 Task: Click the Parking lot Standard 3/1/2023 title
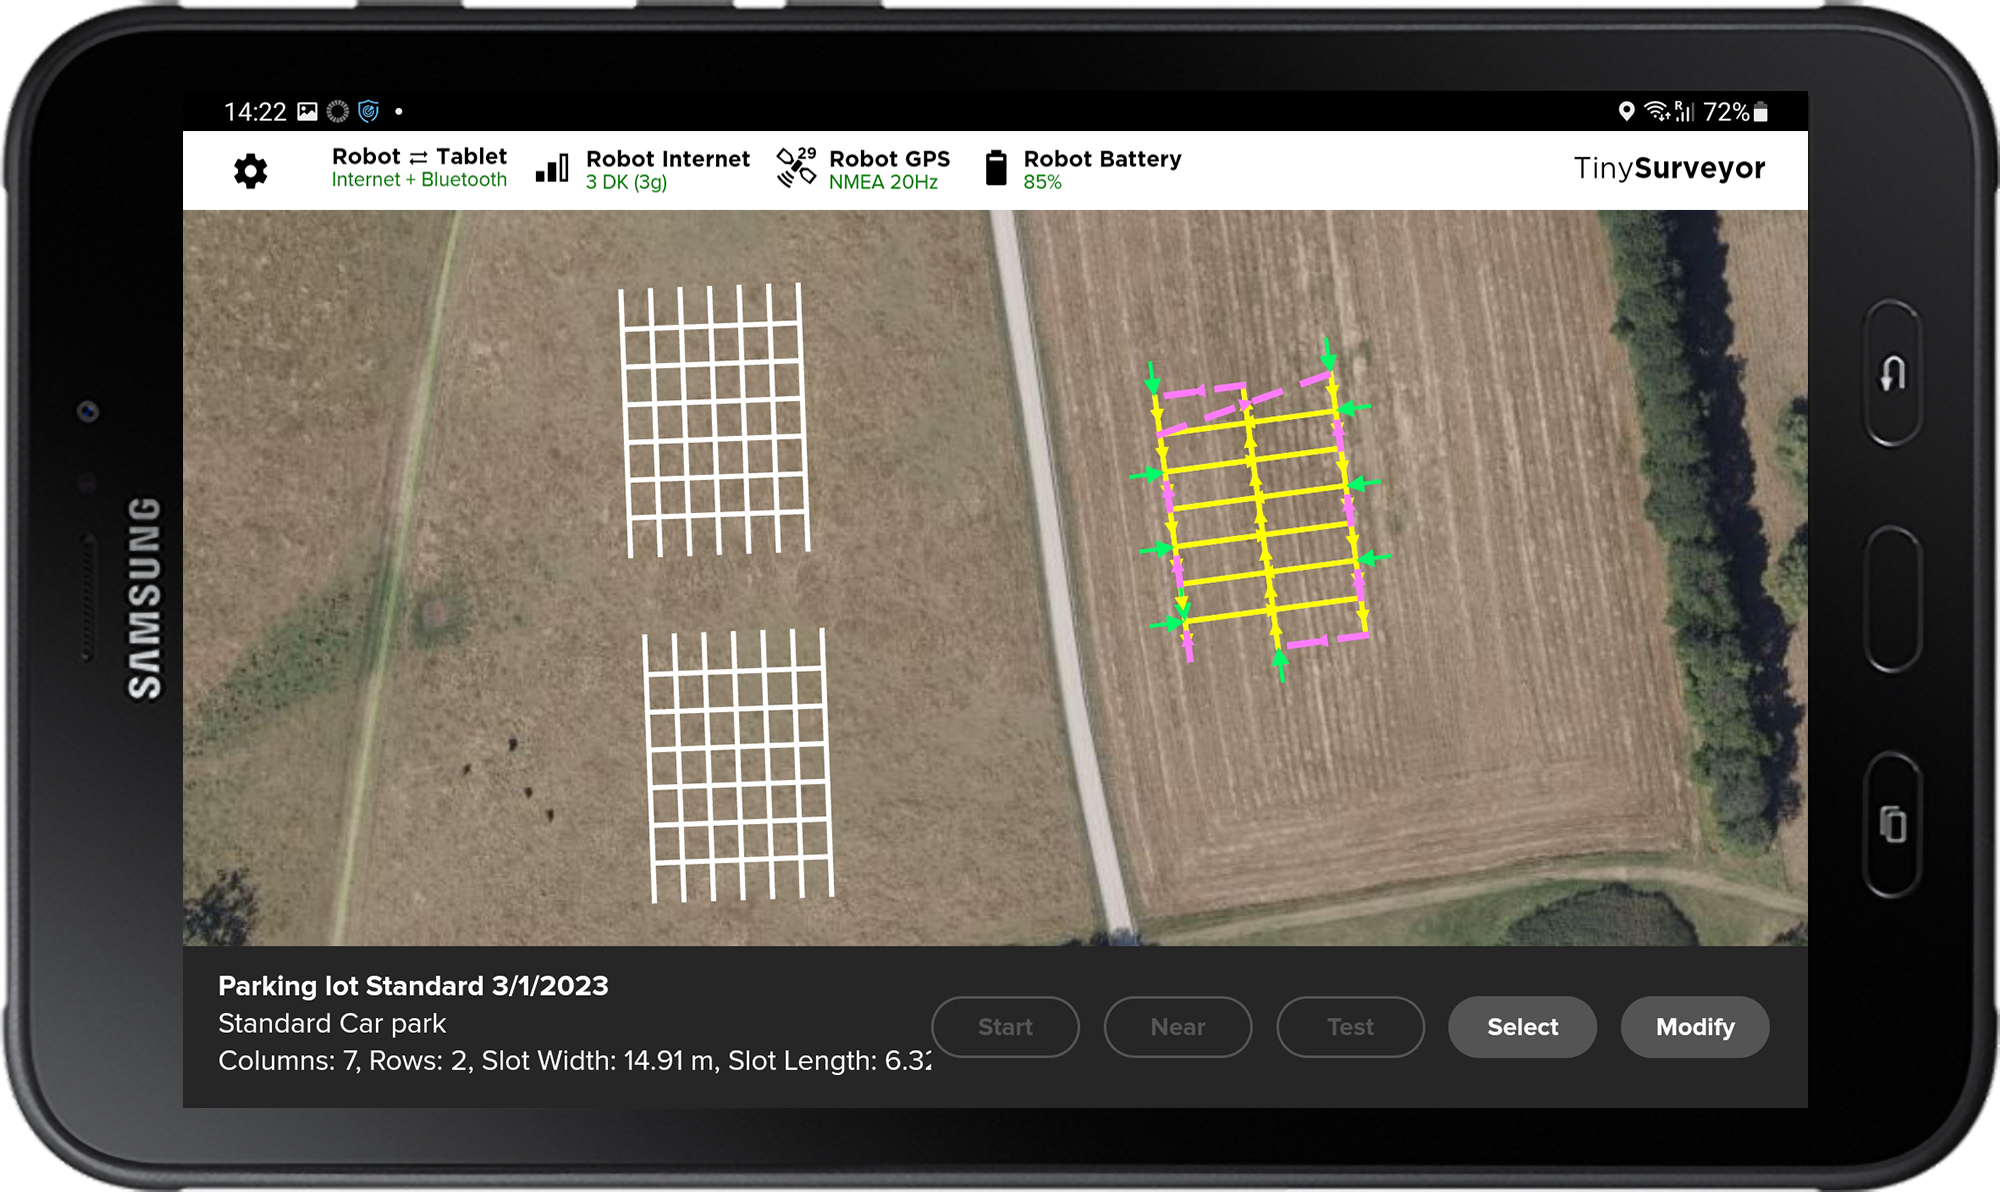point(413,986)
